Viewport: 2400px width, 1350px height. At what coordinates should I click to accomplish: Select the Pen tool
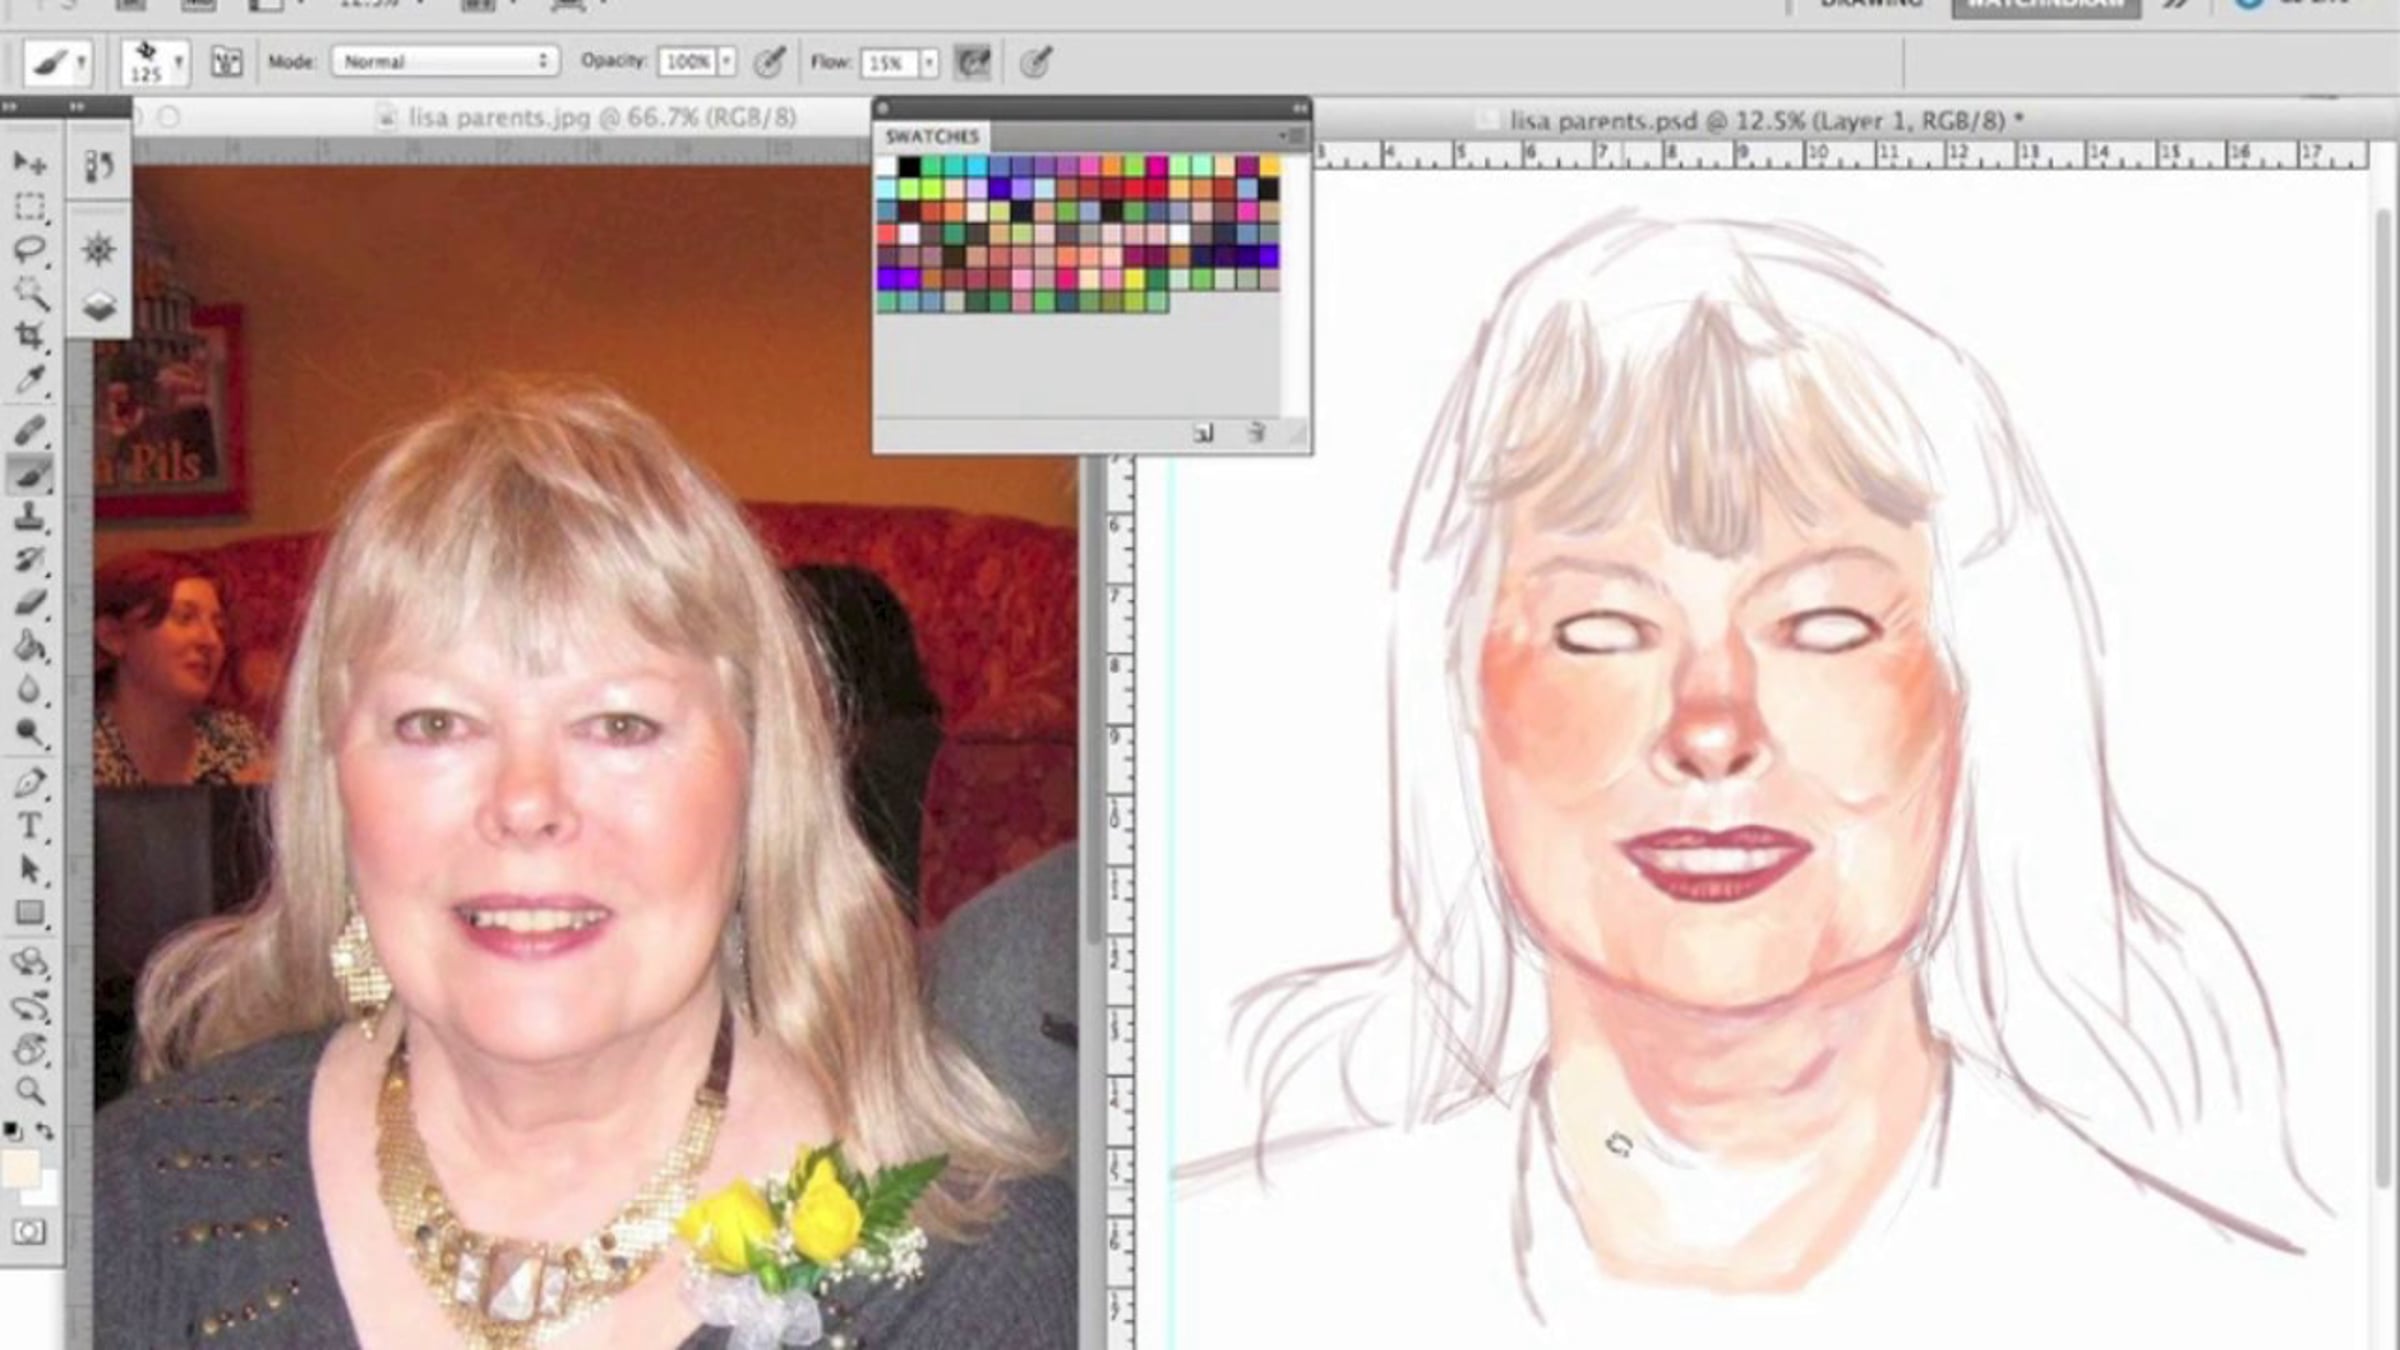(30, 783)
